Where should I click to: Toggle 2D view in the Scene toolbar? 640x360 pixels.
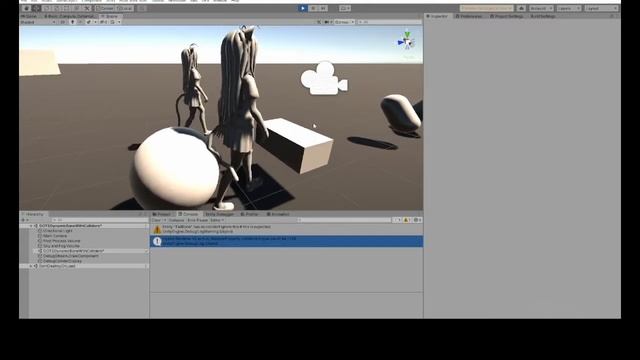[63, 22]
